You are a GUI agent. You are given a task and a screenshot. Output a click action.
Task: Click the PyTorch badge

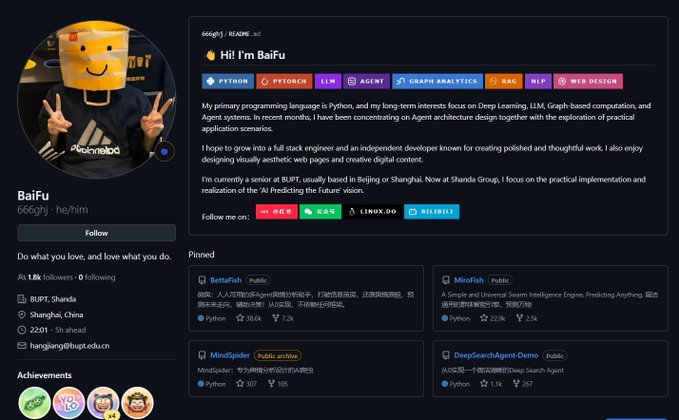(284, 81)
